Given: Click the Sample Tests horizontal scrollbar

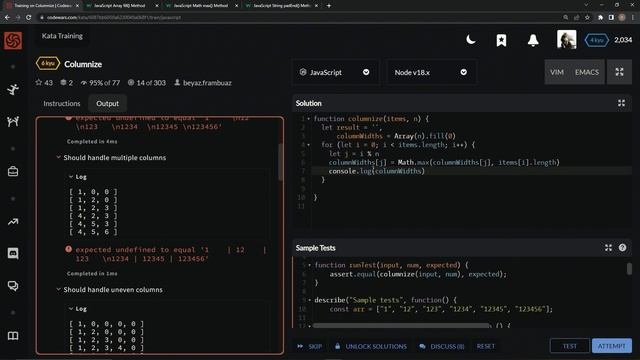Looking at the screenshot, I should coord(402,326).
